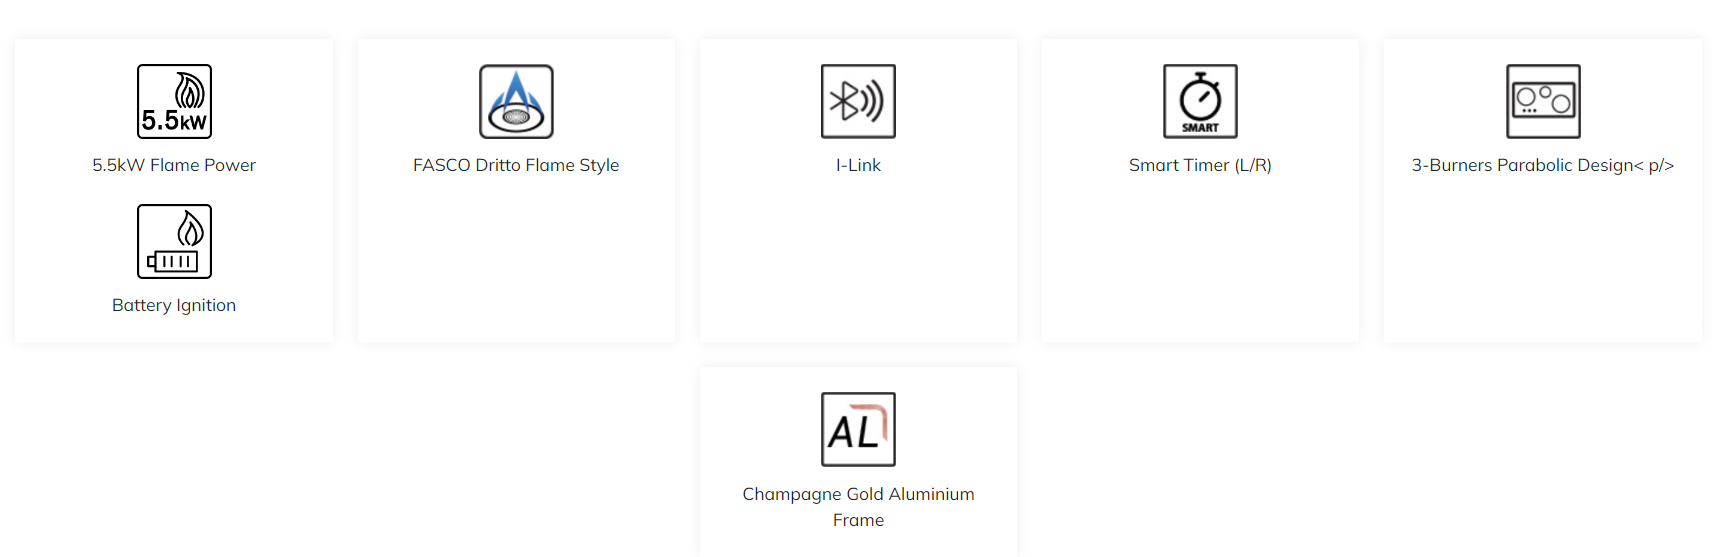The image size is (1712, 557).
Task: Open the 'Smart Timer (L/R)' label
Action: [x=1200, y=165]
